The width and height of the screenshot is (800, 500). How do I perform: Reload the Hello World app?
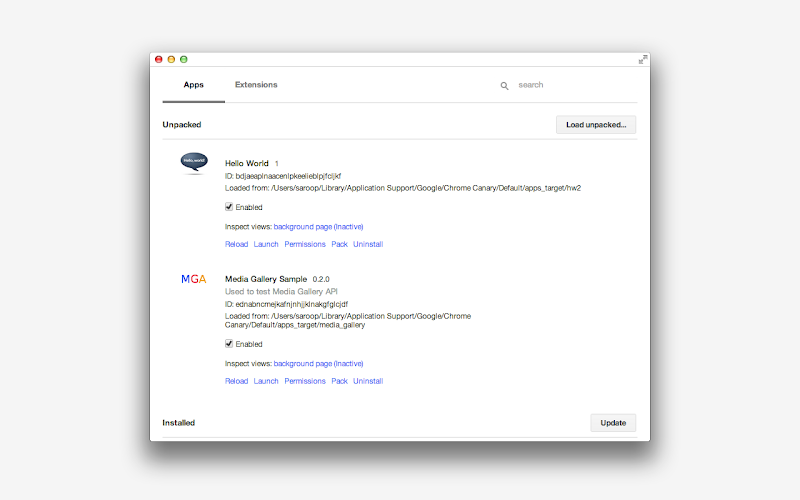tap(236, 244)
